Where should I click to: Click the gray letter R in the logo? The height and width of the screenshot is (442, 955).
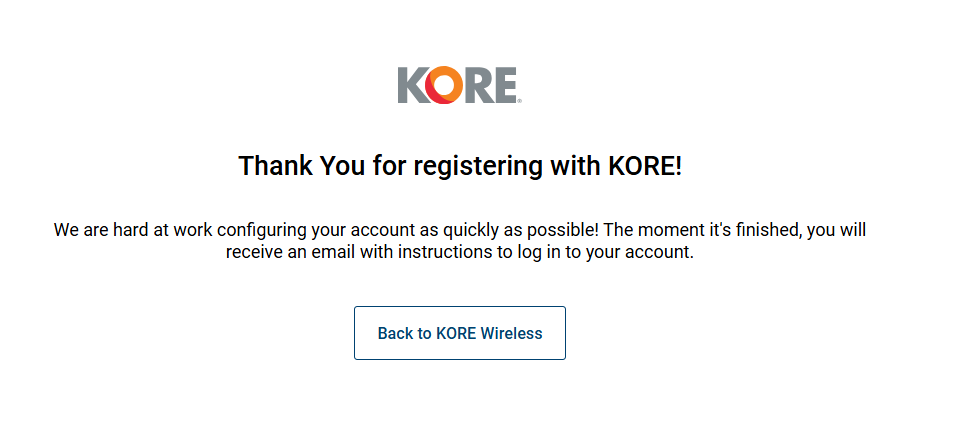pos(477,86)
